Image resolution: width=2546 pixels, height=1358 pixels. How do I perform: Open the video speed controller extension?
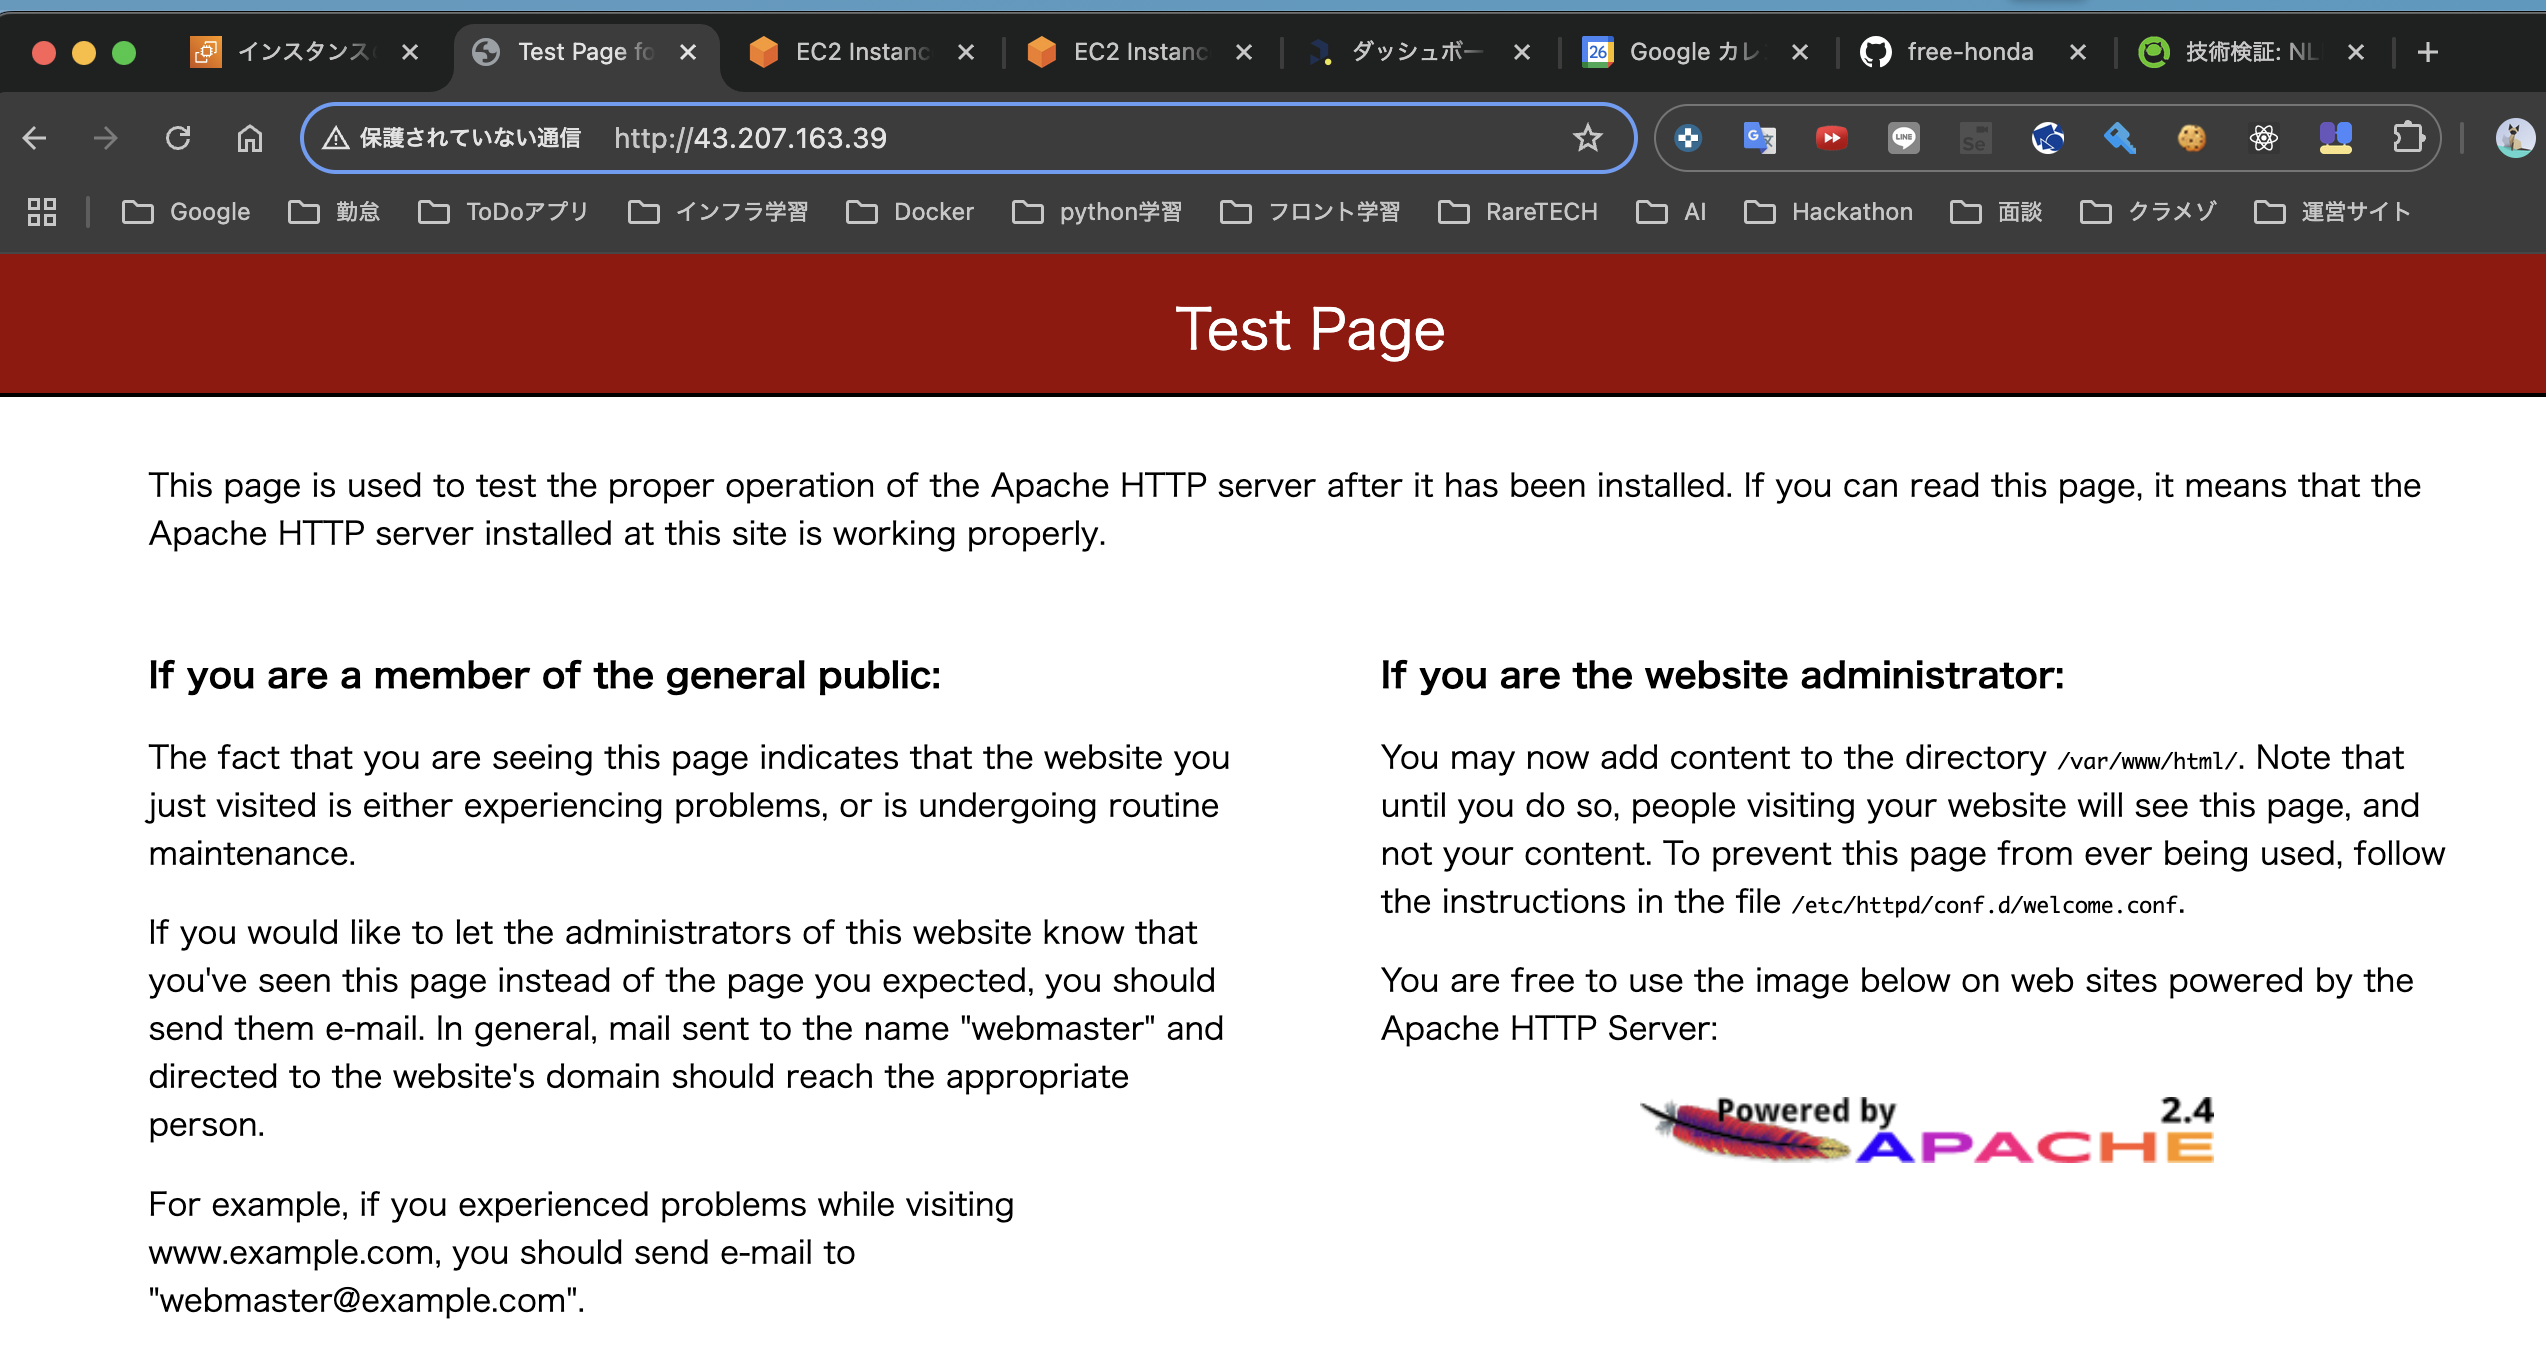pos(1833,138)
